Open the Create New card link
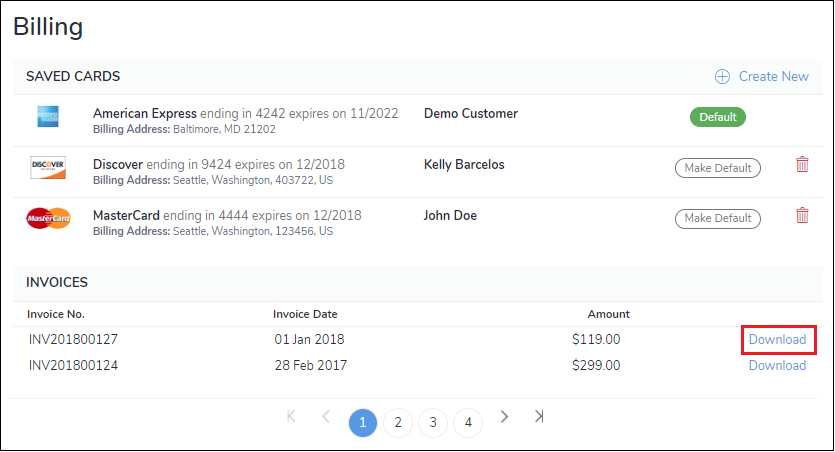Image resolution: width=835 pixels, height=452 pixels. [x=773, y=77]
